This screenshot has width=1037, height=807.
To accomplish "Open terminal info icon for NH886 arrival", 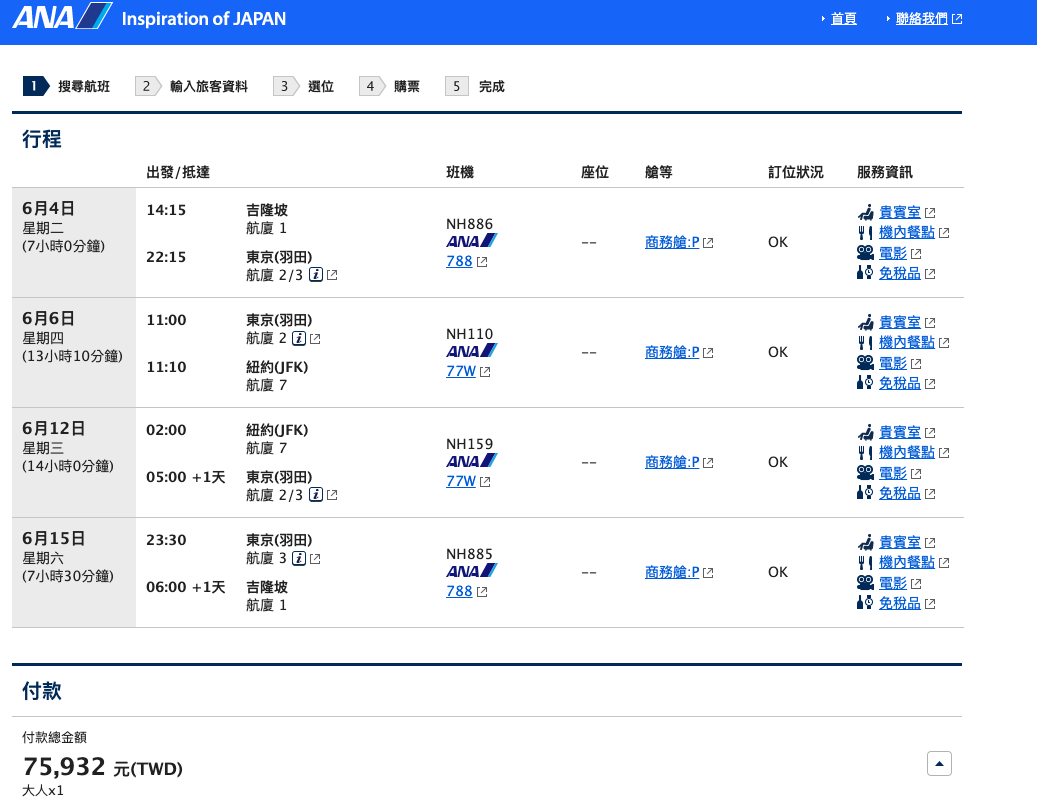I will [x=316, y=275].
